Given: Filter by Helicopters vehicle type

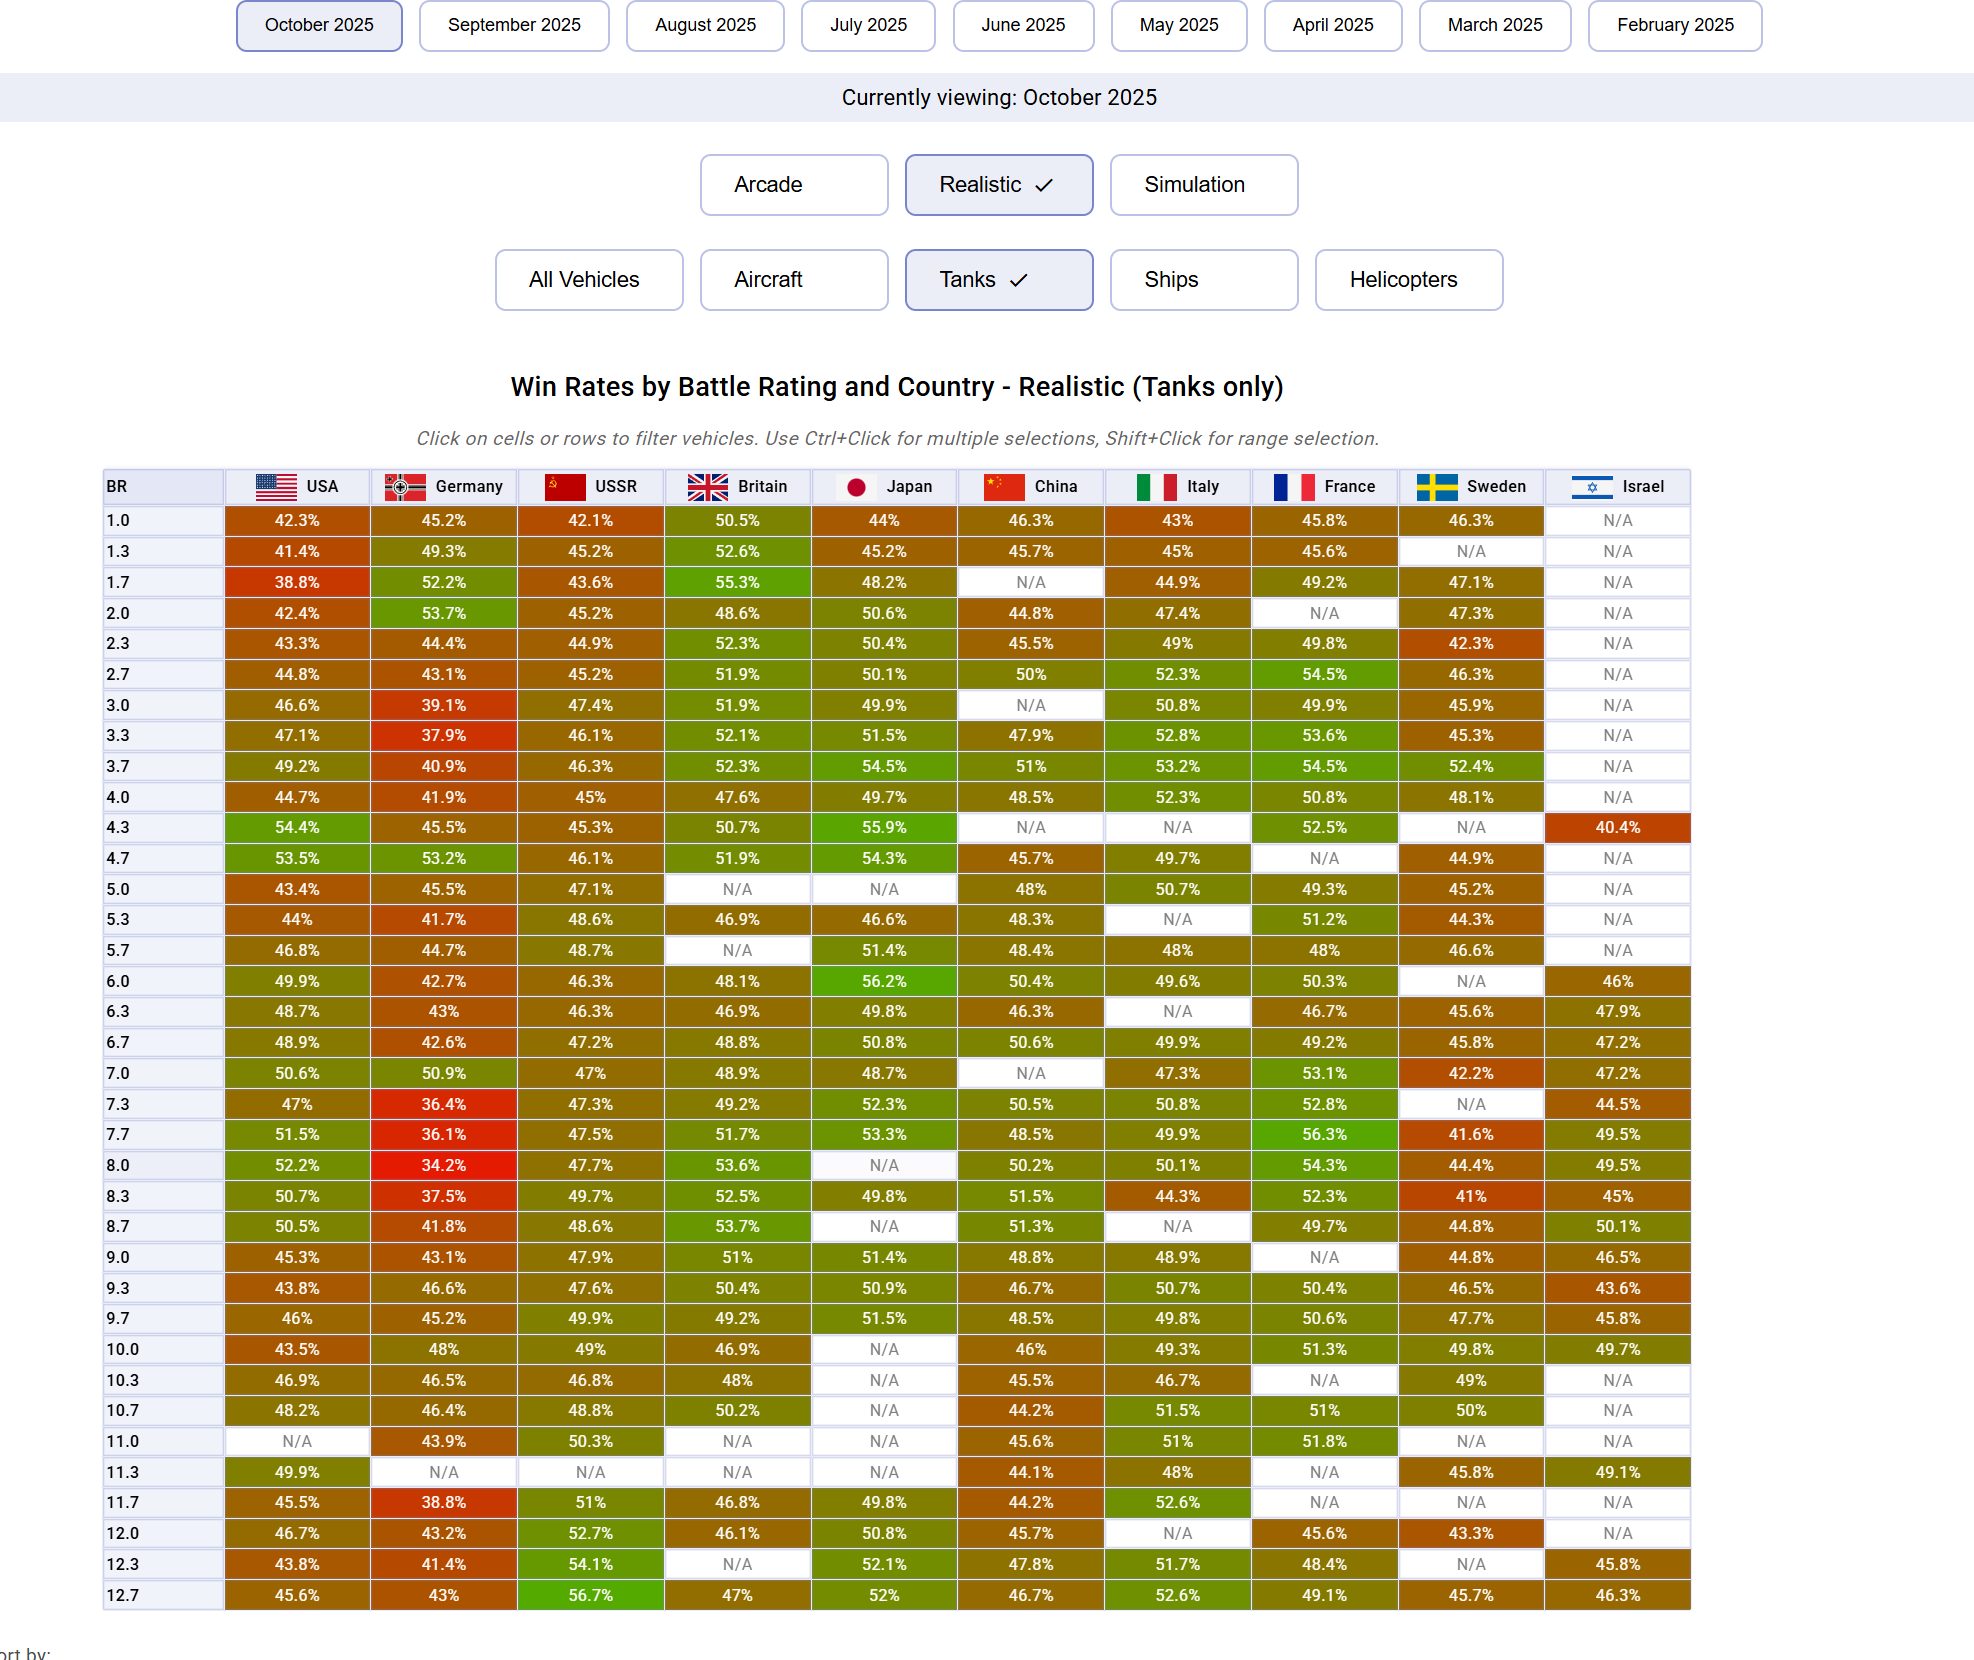Looking at the screenshot, I should pyautogui.click(x=1408, y=280).
